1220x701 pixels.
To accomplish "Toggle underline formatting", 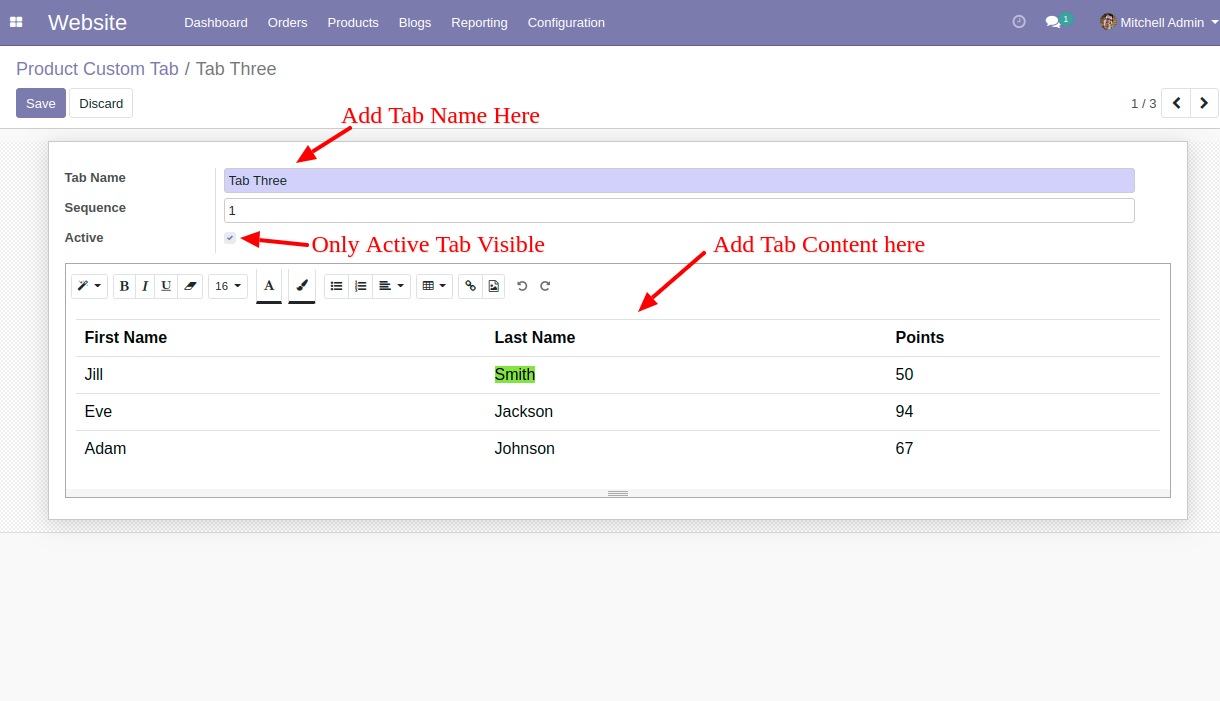I will coord(166,286).
